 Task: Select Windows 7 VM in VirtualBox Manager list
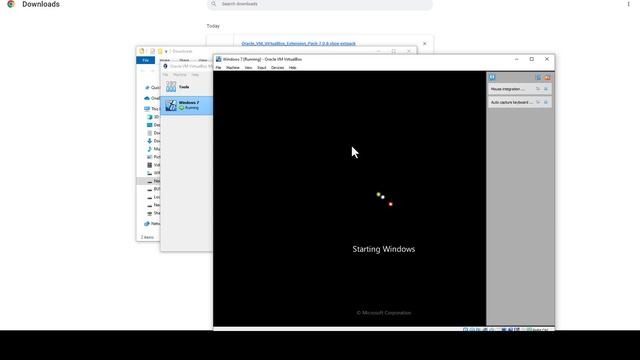pos(187,105)
